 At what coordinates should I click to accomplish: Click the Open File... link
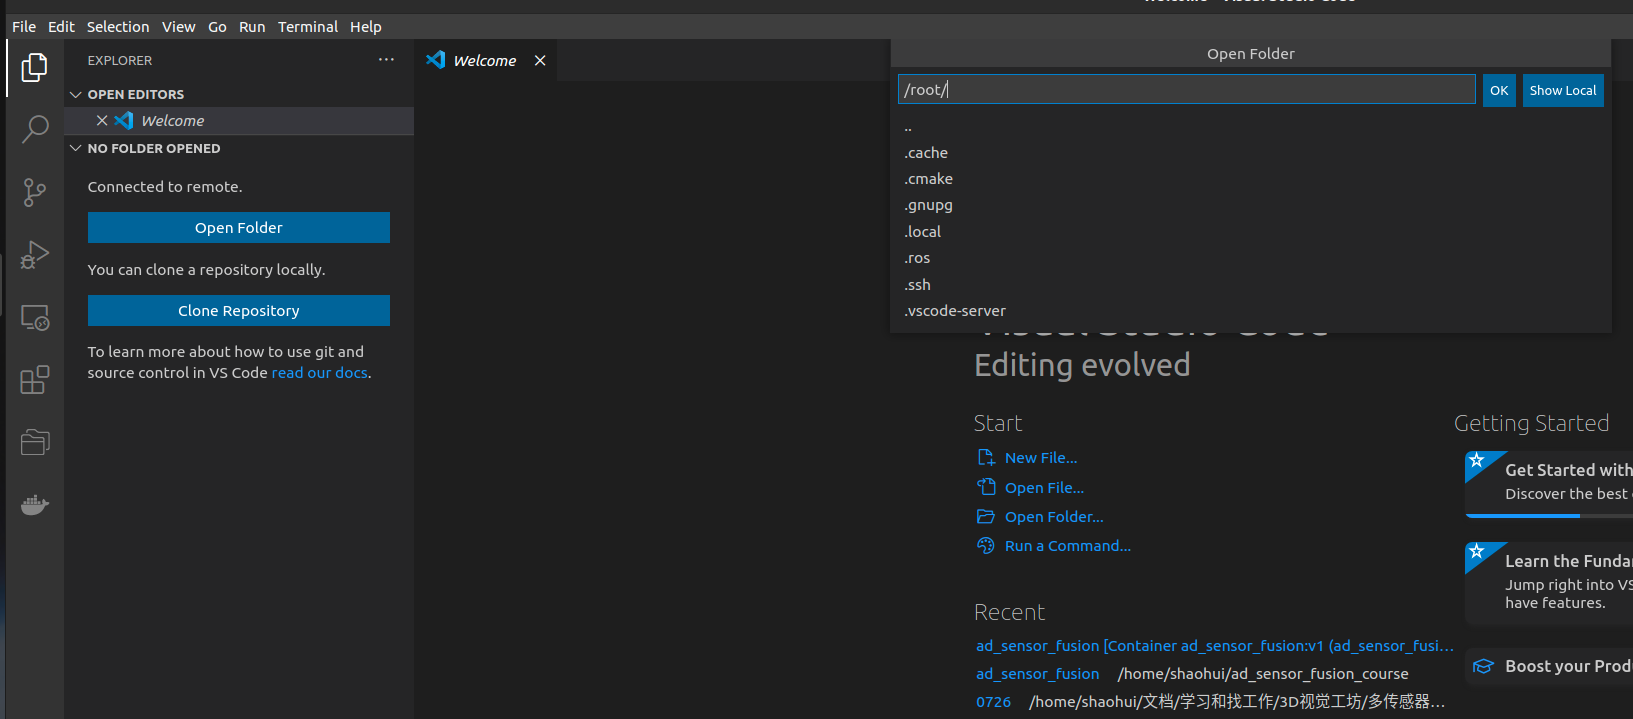pyautogui.click(x=1044, y=488)
